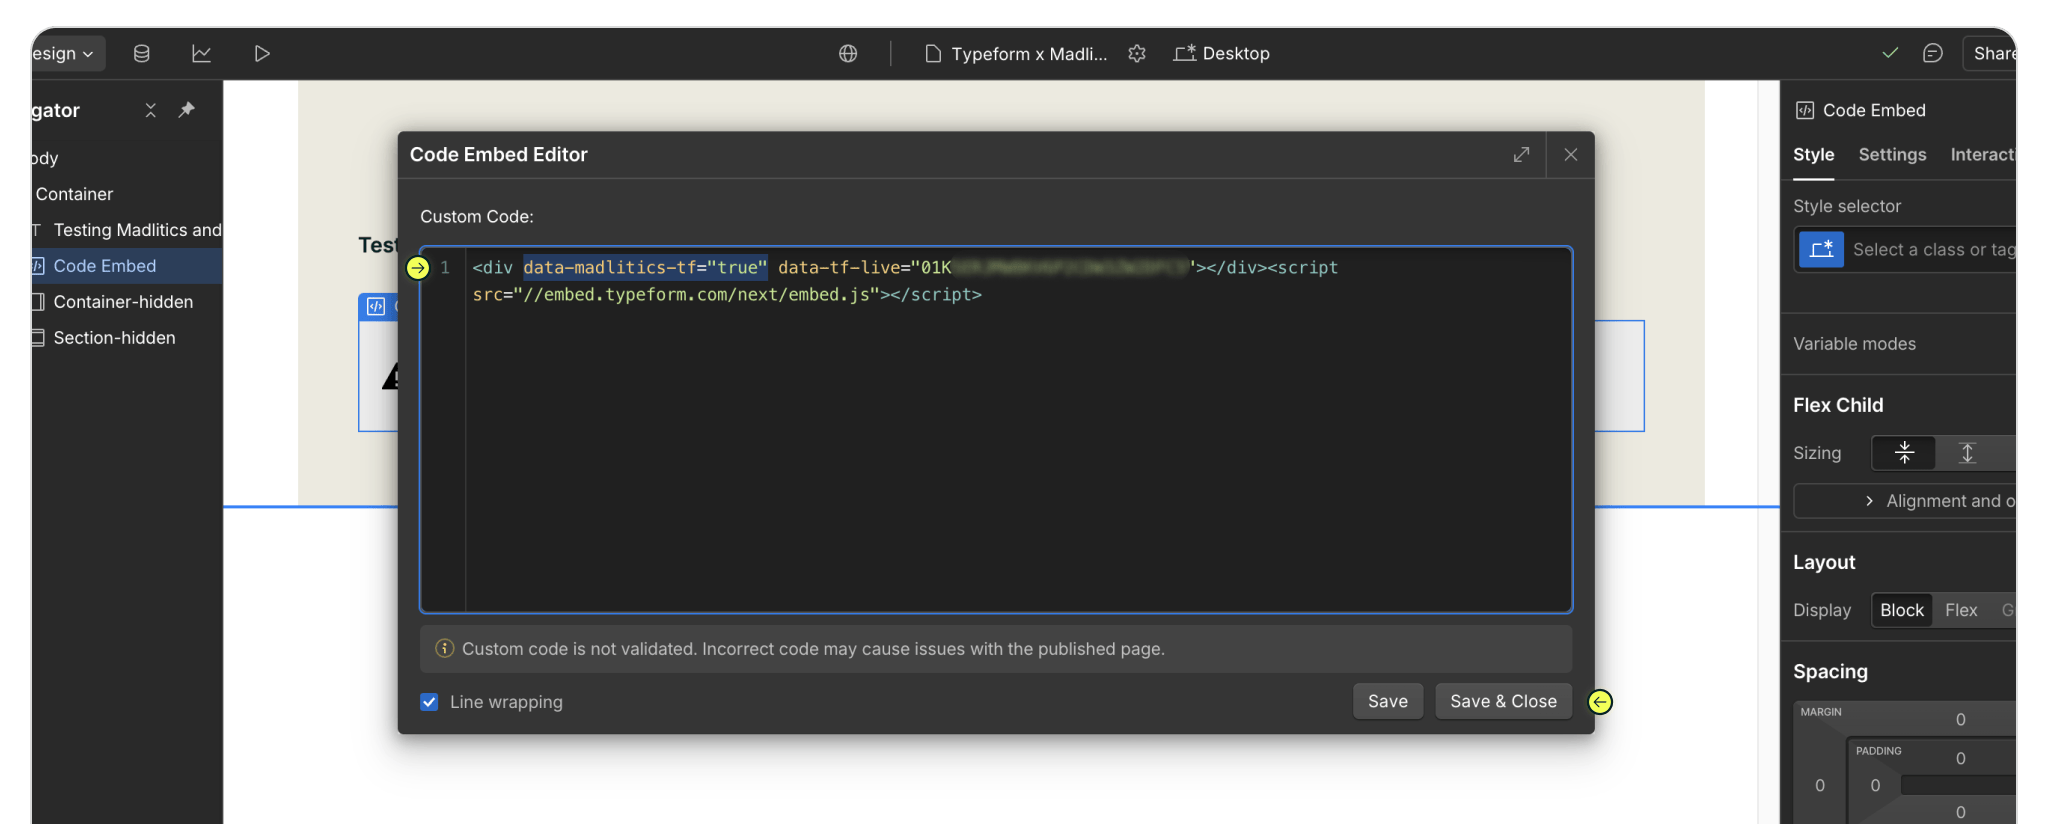Click the left padding value
The height and width of the screenshot is (824, 2048).
coord(1875,786)
